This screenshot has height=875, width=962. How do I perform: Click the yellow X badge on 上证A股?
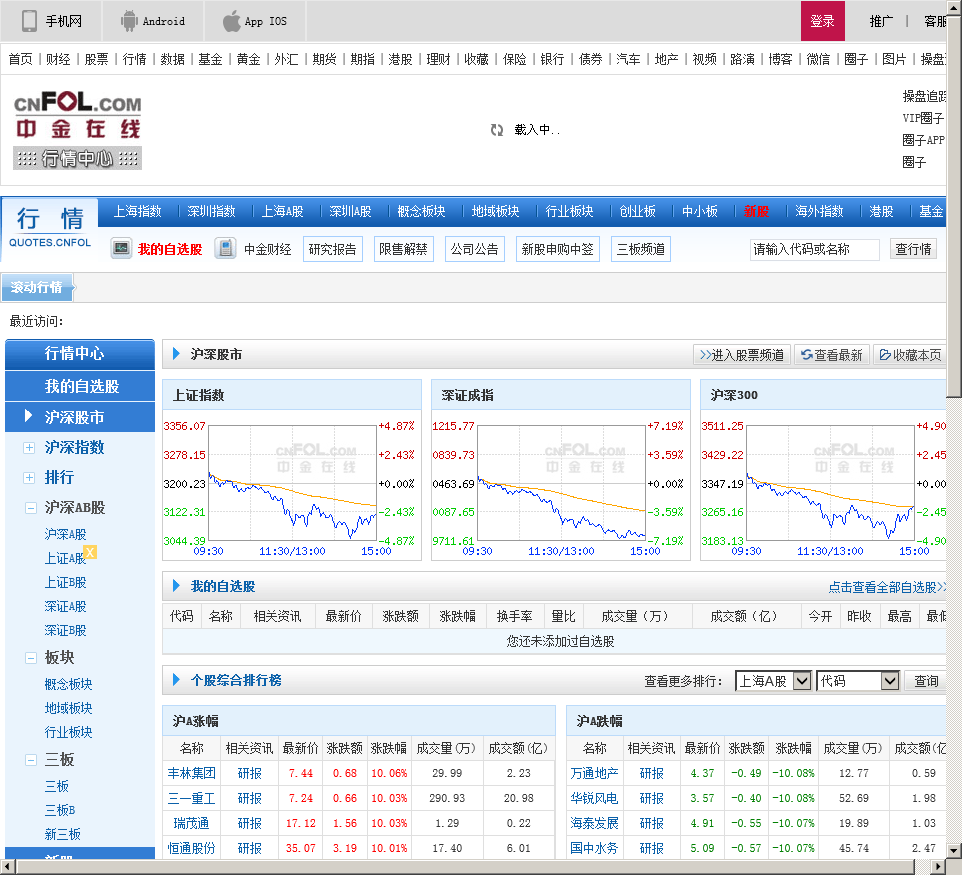tap(90, 552)
